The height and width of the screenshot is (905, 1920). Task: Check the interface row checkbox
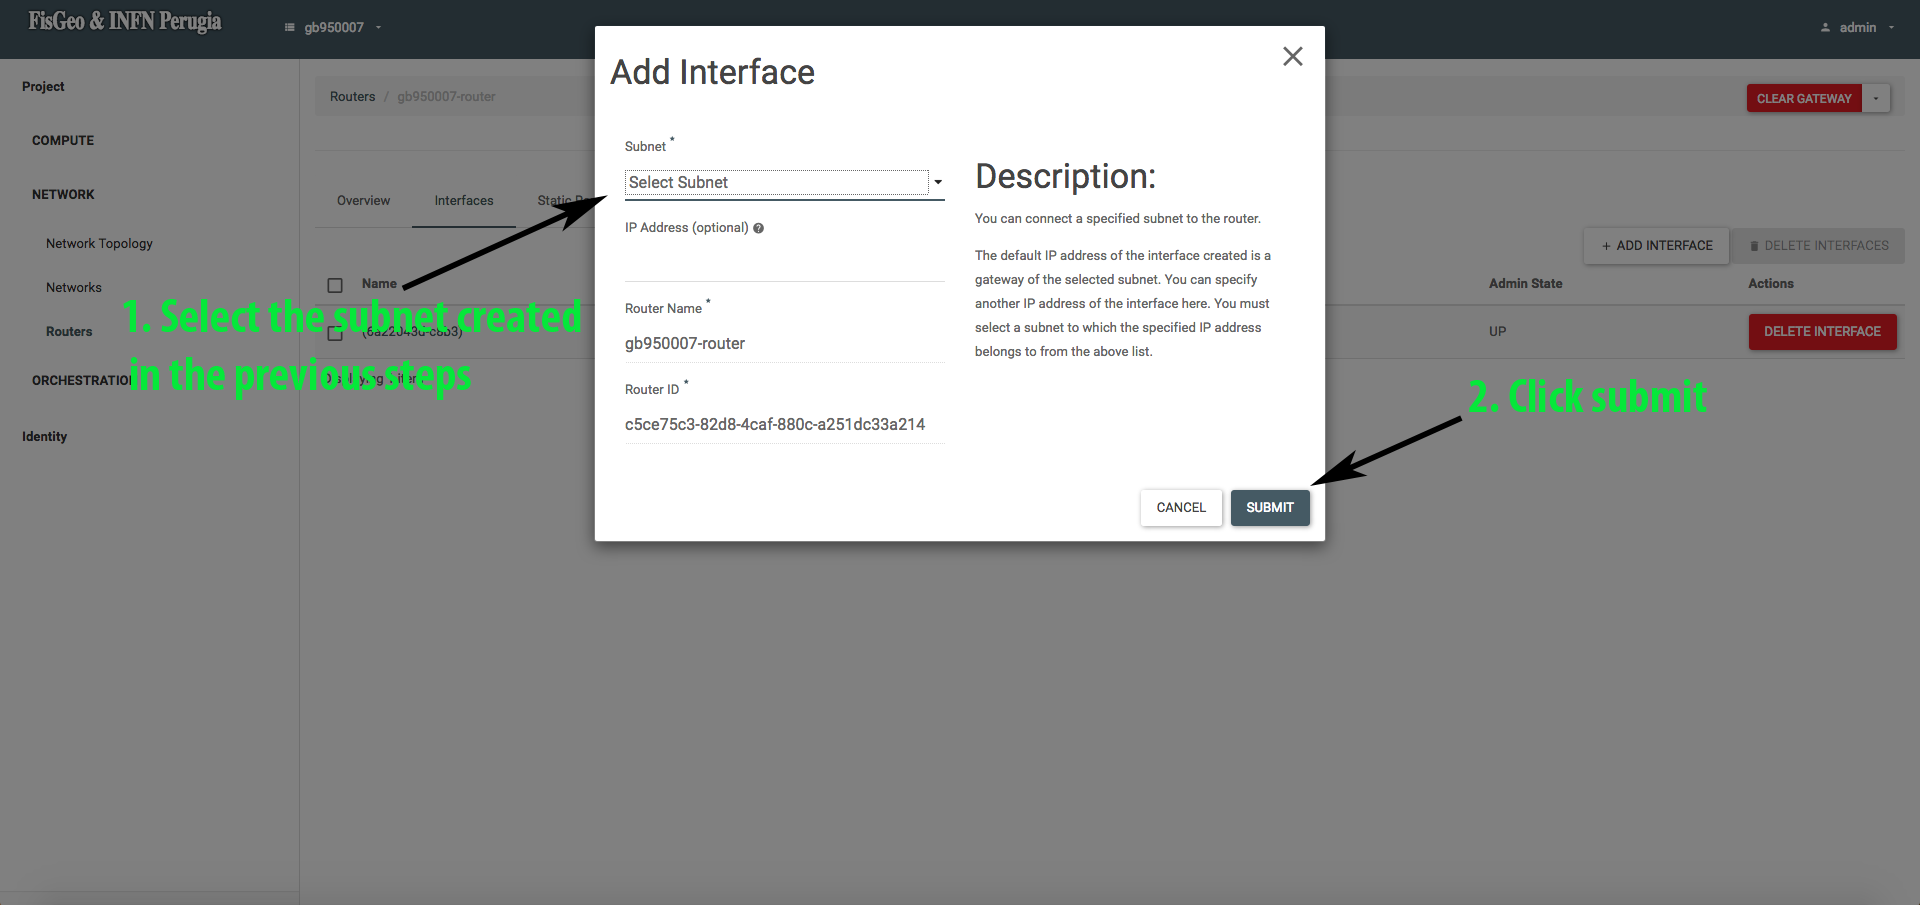coord(335,333)
